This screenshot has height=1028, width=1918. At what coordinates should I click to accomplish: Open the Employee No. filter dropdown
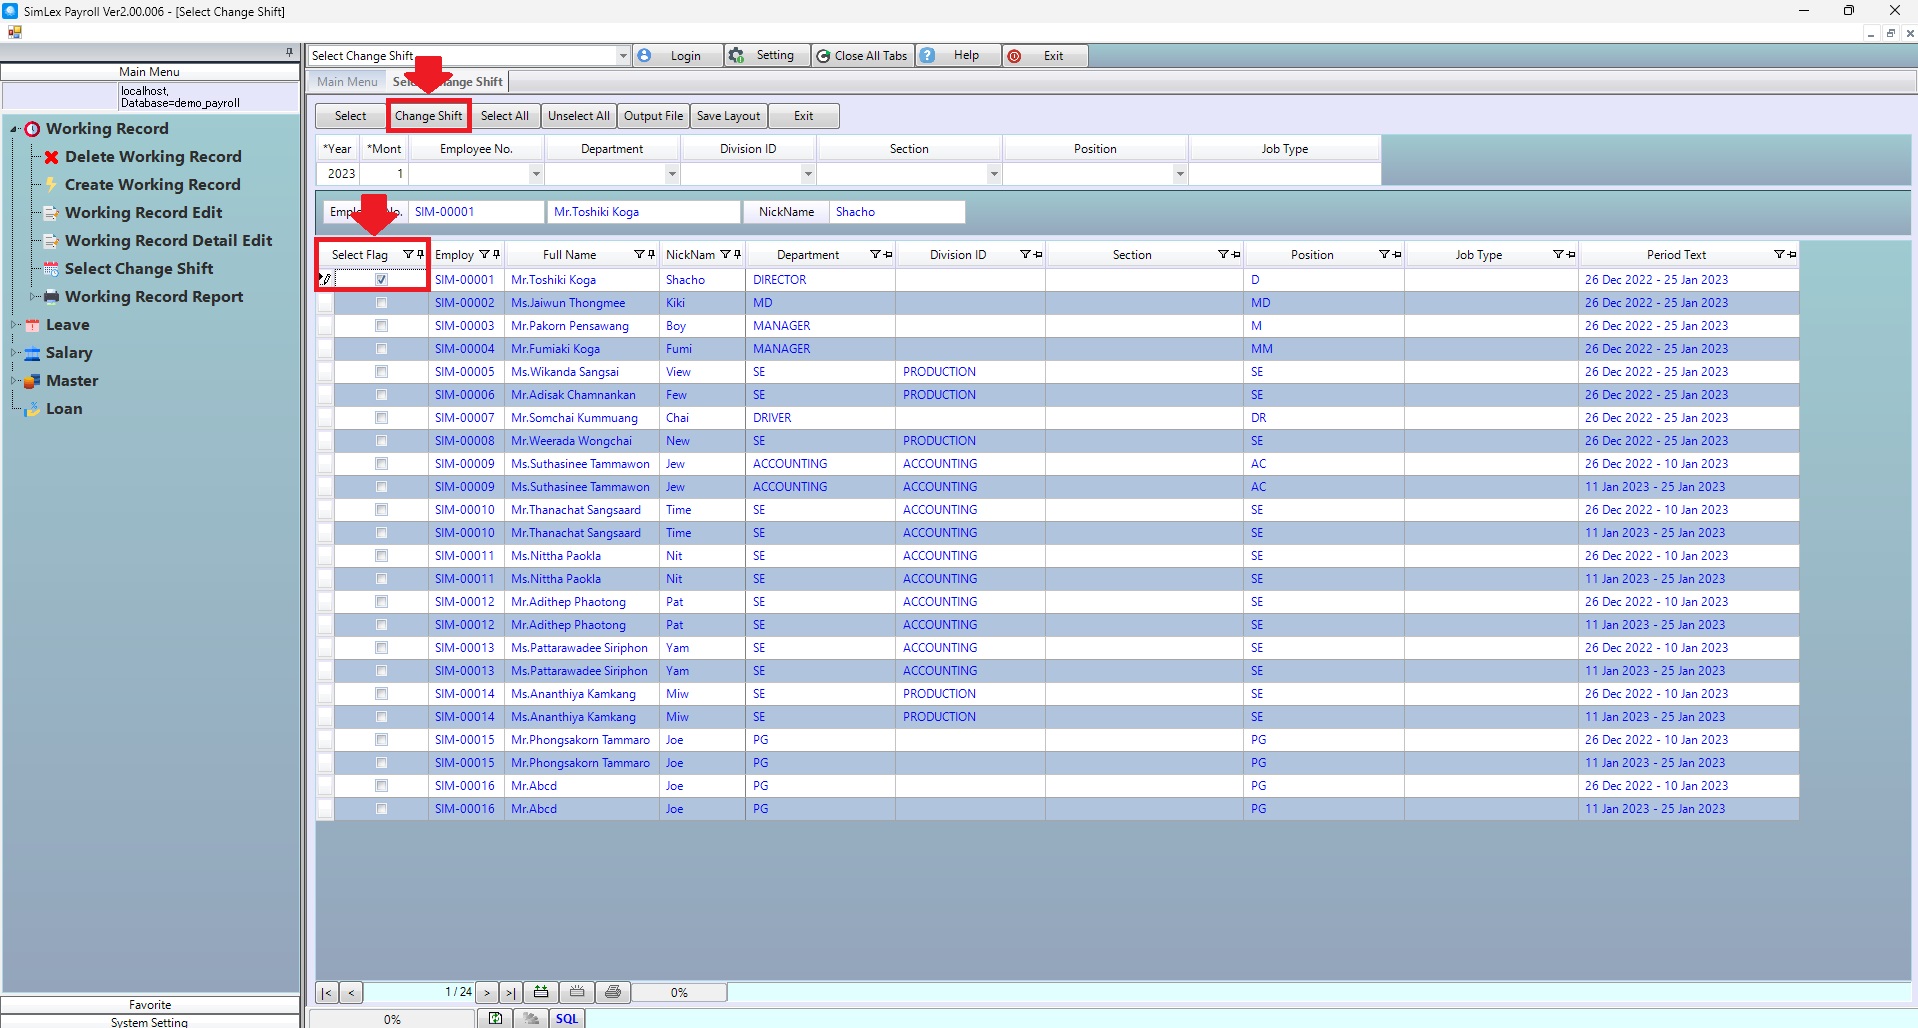coord(536,174)
